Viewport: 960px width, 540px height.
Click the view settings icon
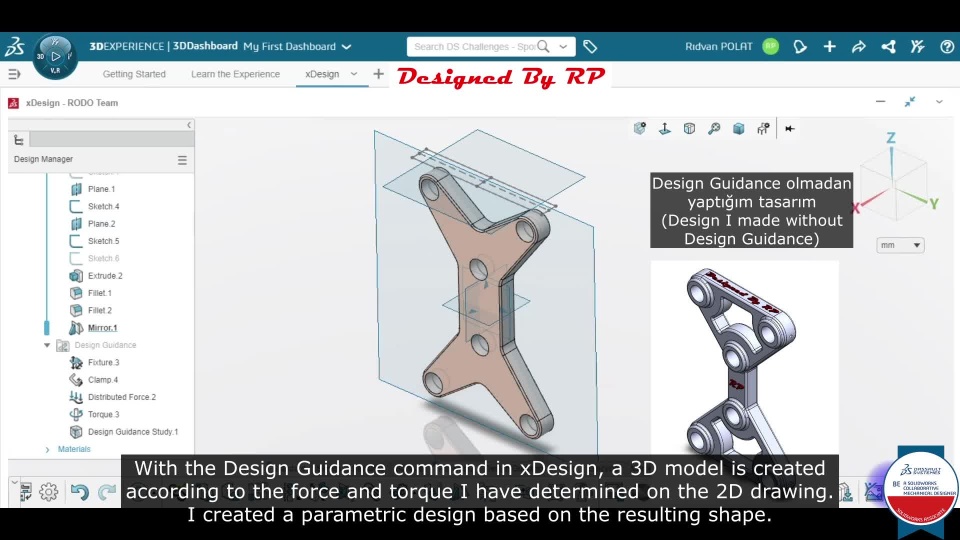(763, 129)
